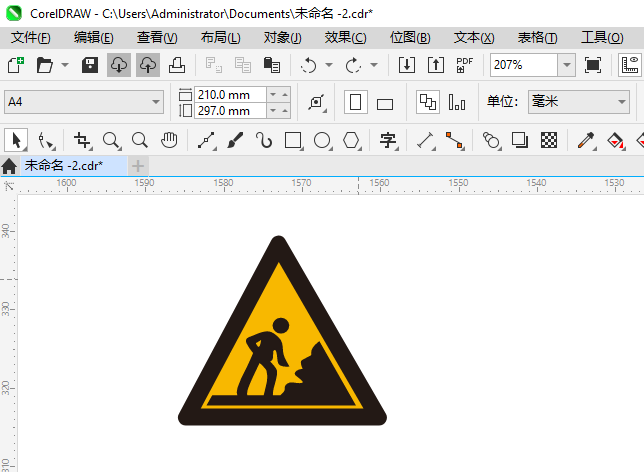Open the 查看(V) menu

click(x=157, y=37)
